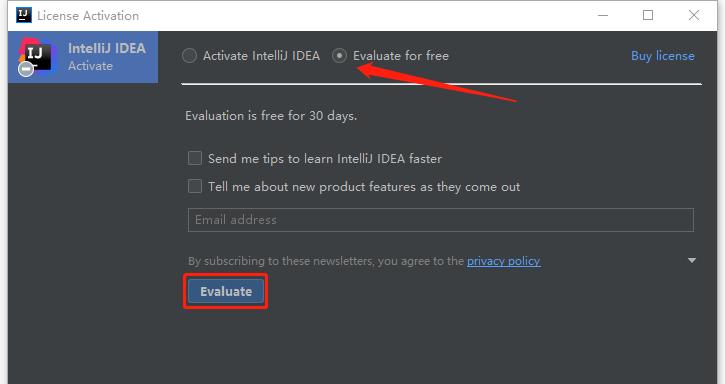The width and height of the screenshot is (725, 384).
Task: Open the Buy license link
Action: tap(663, 56)
